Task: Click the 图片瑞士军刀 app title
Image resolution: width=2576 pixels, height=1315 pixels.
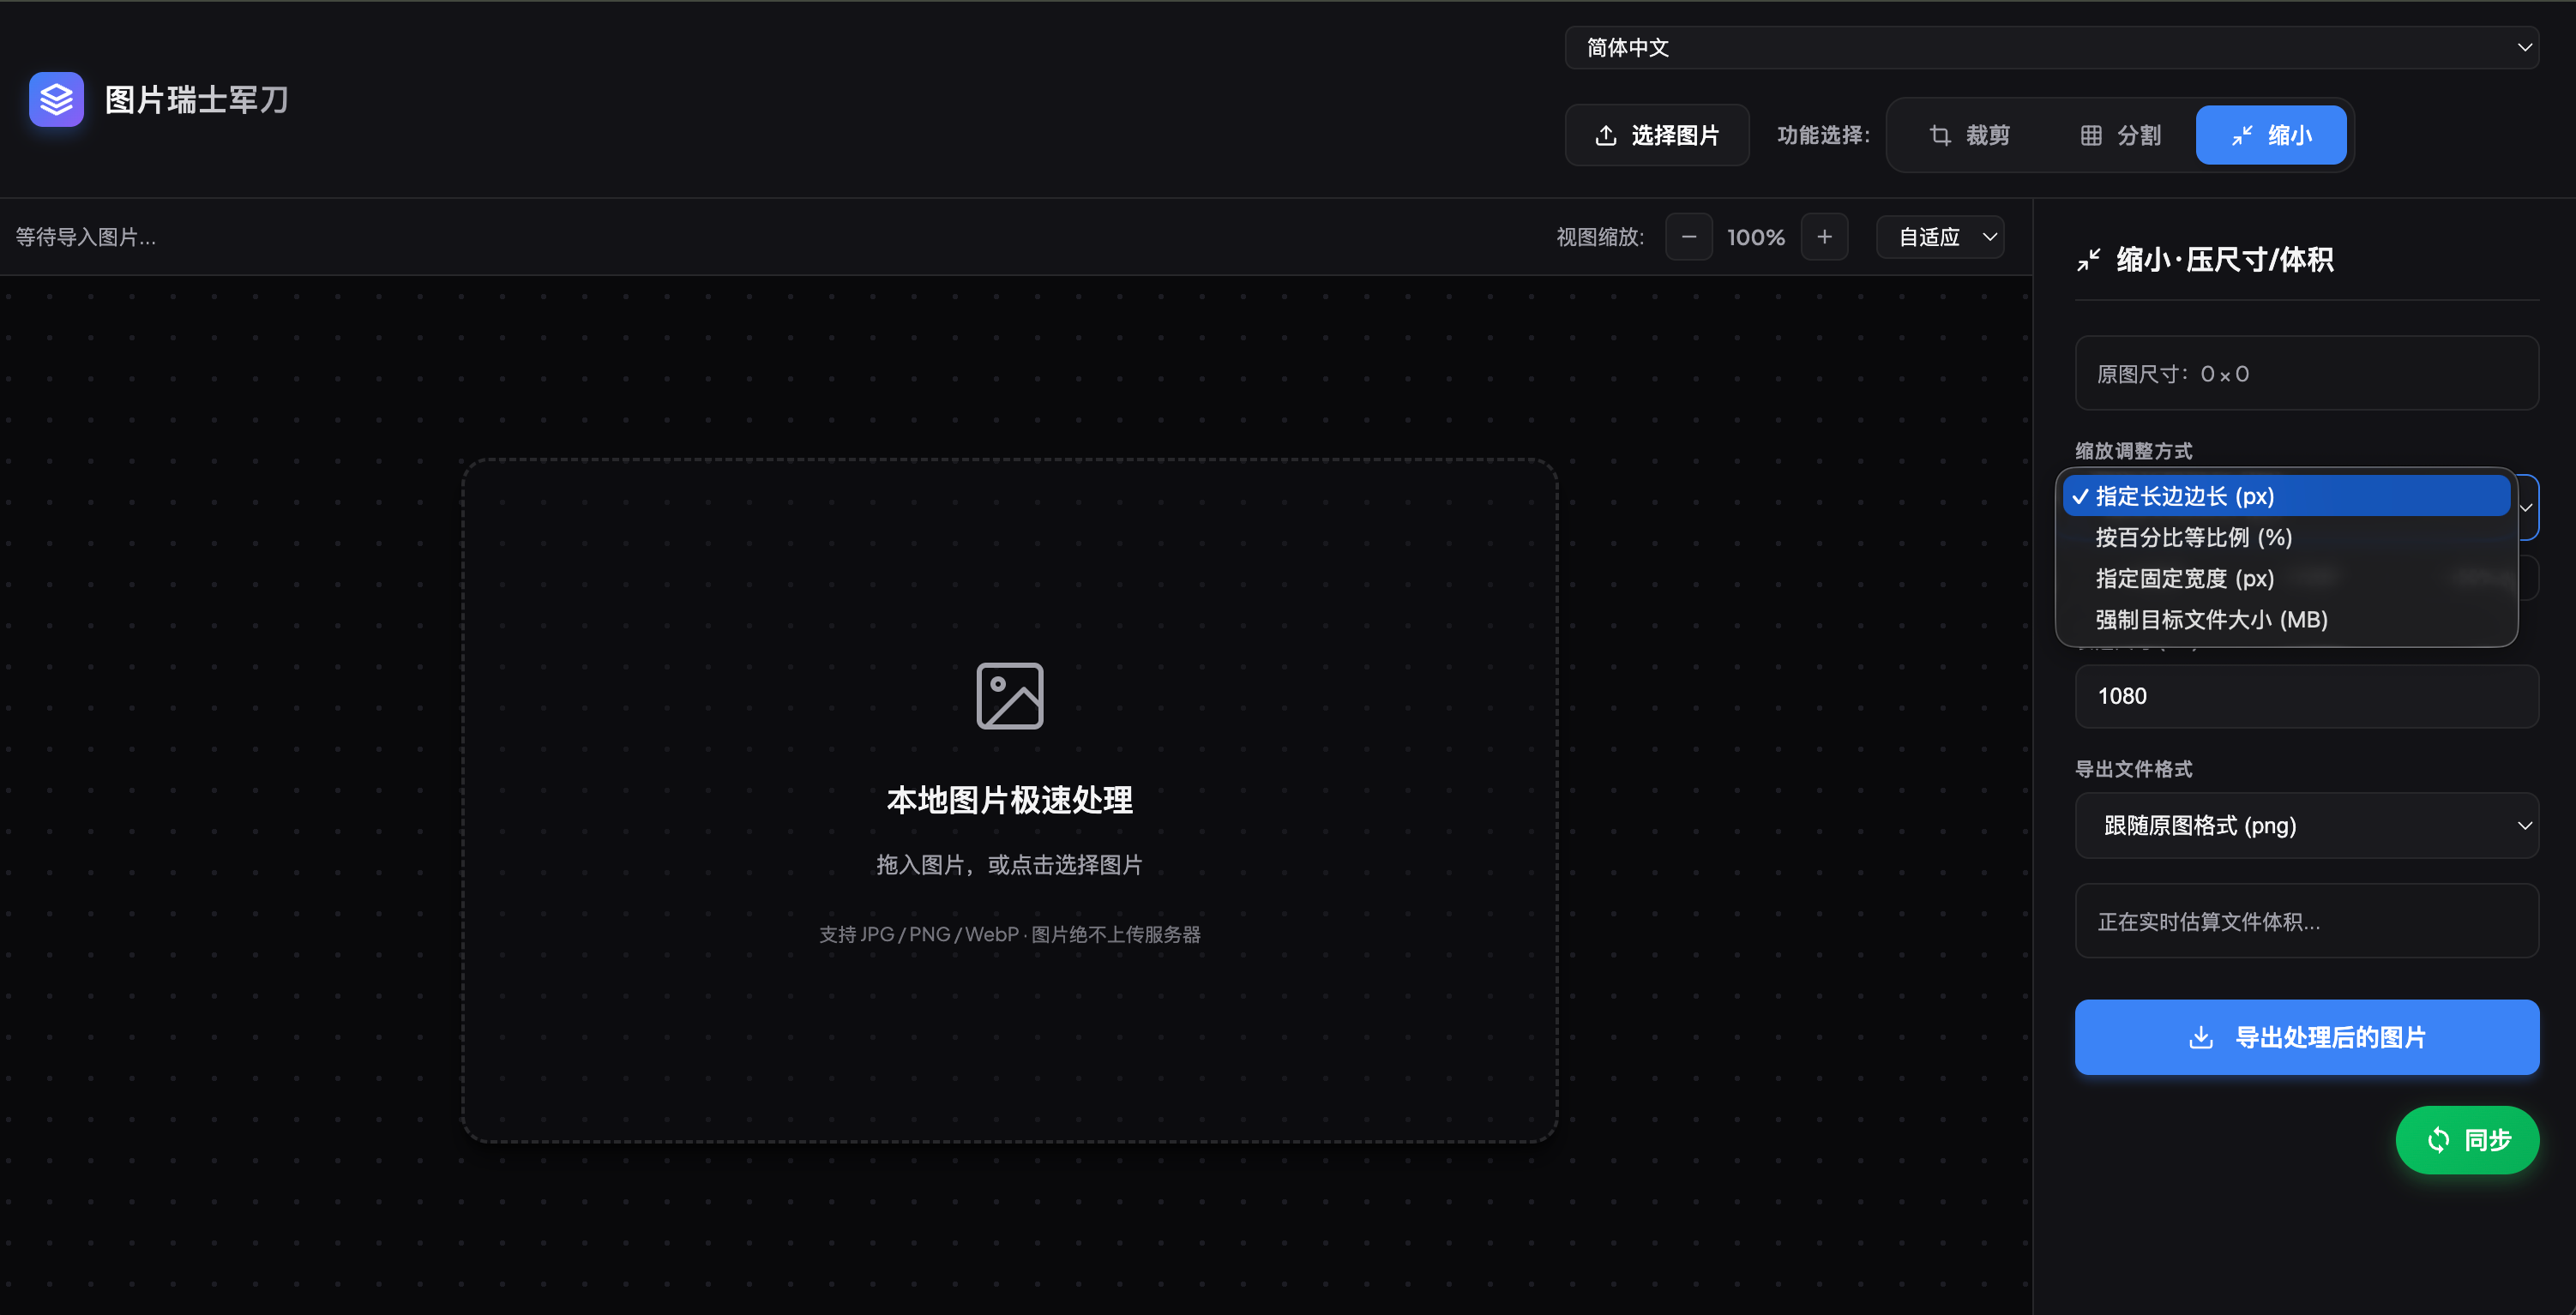Action: tap(197, 99)
